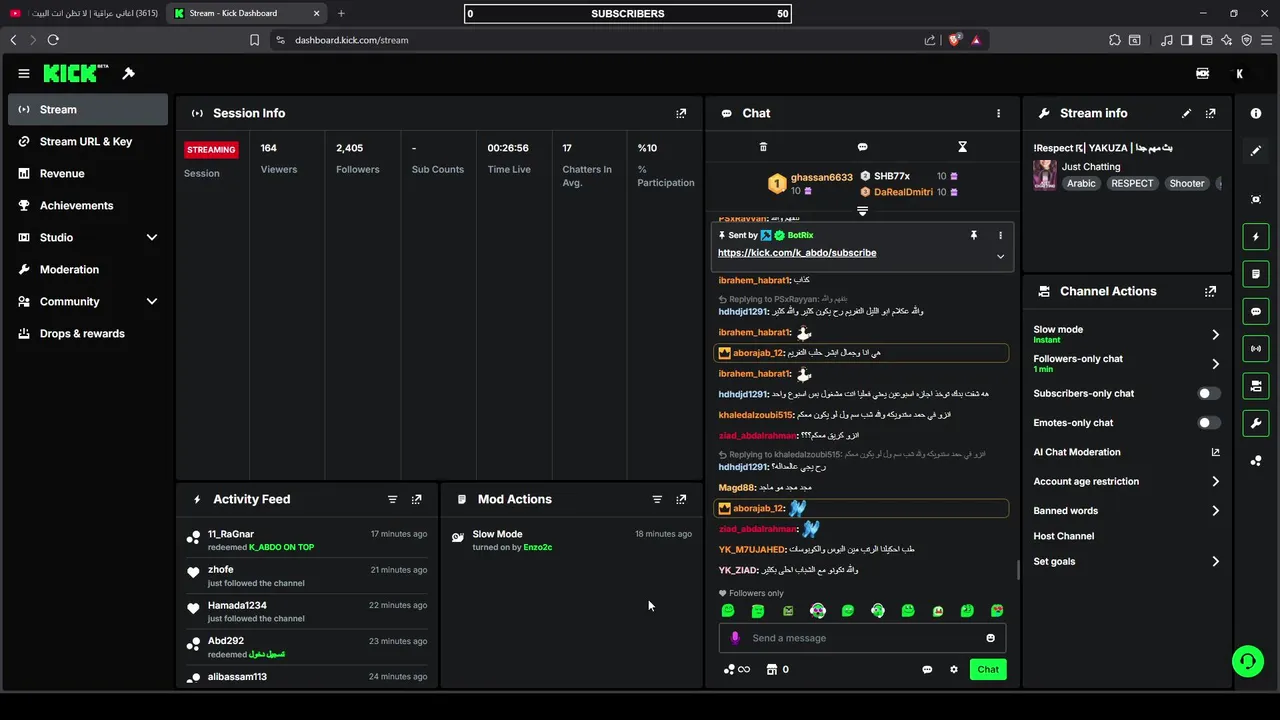
Task: Open the emoji picker in message box
Action: click(991, 638)
